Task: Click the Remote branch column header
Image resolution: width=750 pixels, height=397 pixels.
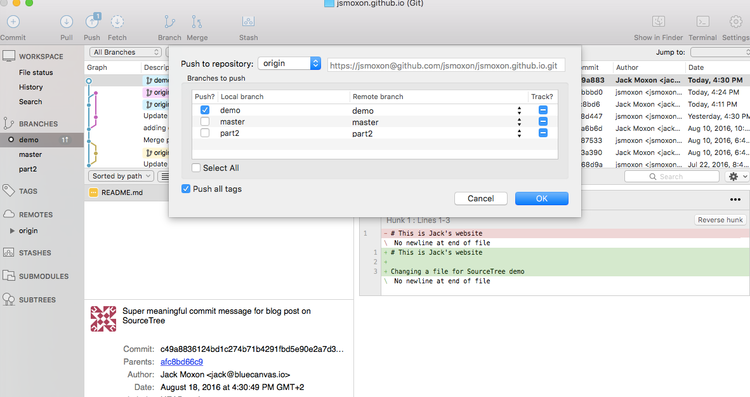Action: [378, 97]
